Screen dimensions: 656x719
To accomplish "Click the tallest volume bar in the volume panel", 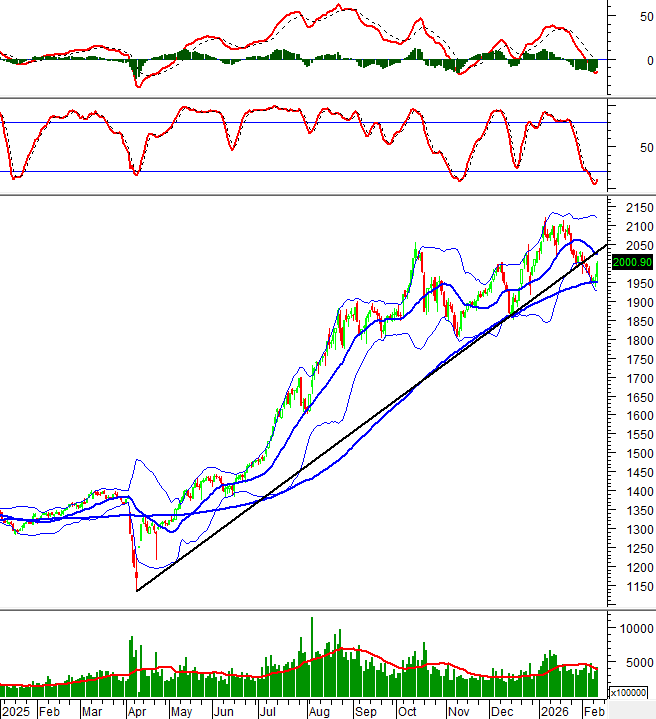I will pos(312,657).
